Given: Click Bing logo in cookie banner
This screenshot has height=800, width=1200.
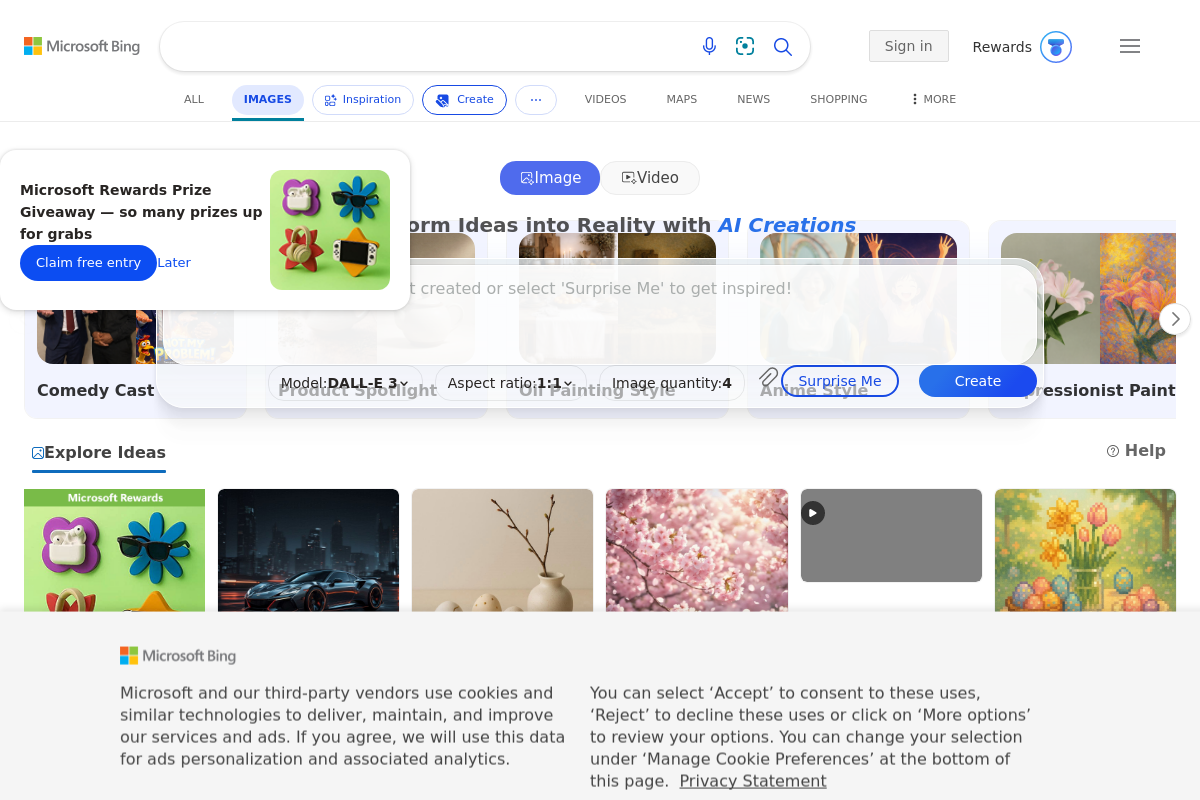Looking at the screenshot, I should [x=178, y=656].
